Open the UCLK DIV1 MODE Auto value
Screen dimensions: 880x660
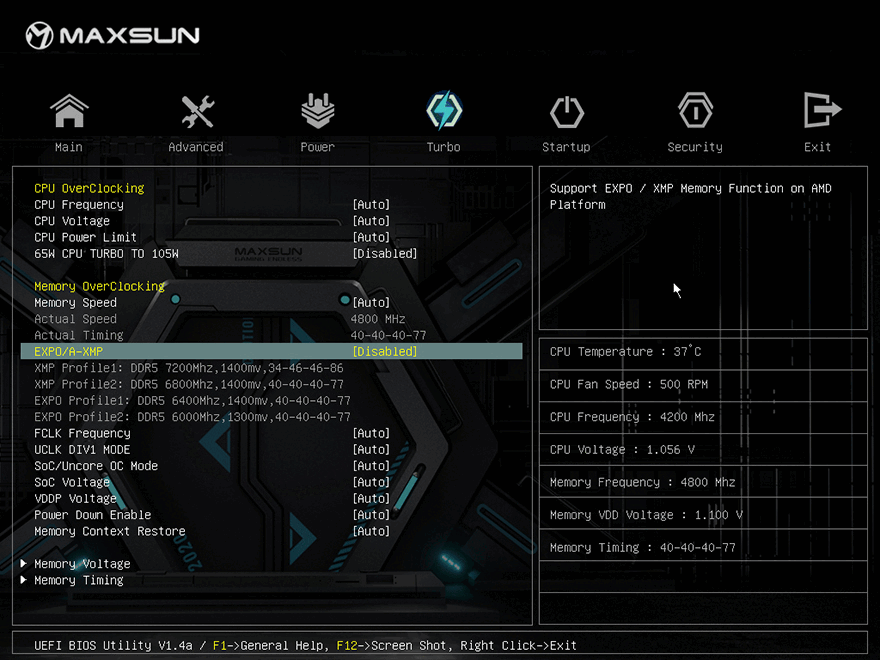[371, 450]
